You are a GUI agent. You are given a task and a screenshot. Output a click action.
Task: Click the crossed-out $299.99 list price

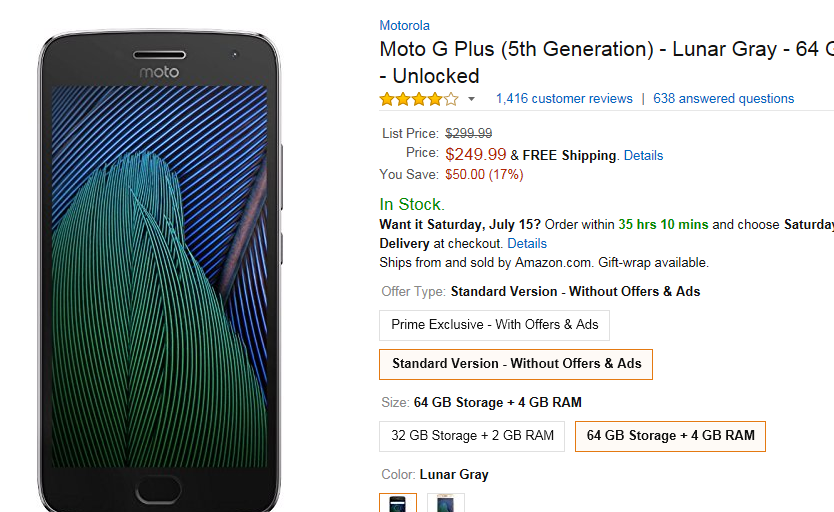(x=469, y=133)
